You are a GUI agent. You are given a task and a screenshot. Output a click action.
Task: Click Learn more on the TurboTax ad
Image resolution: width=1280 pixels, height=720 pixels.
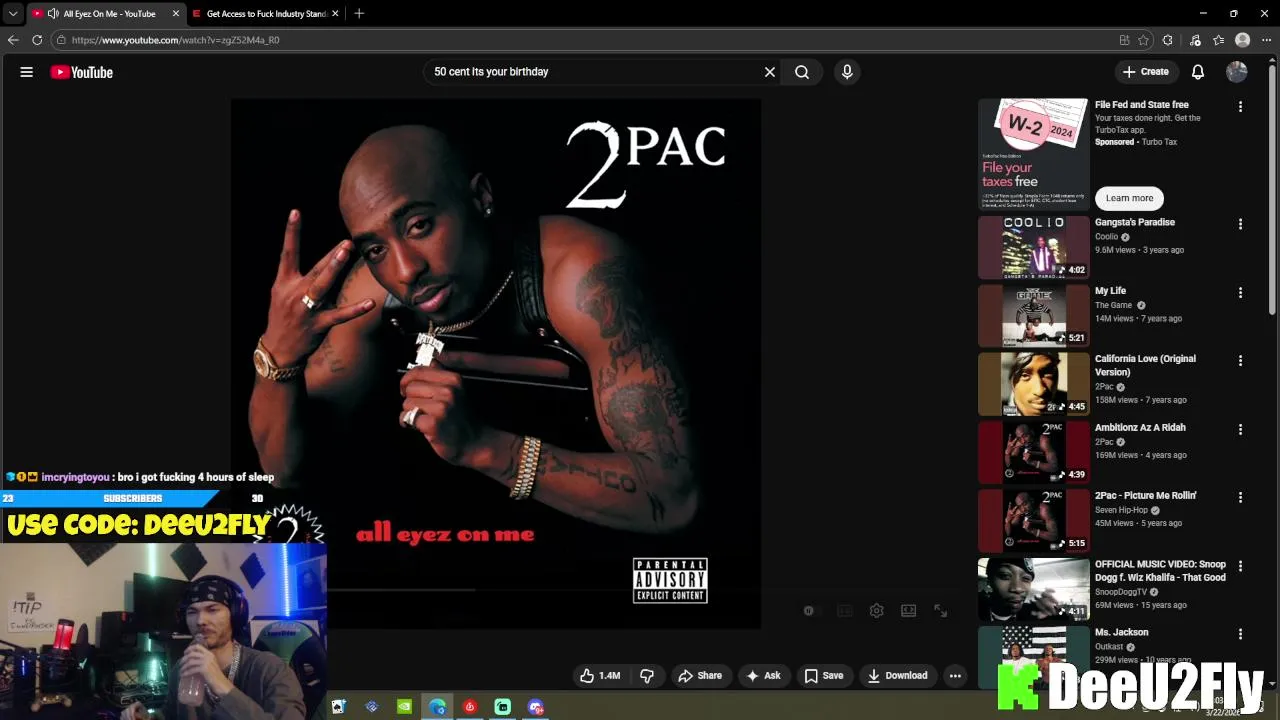coord(1129,198)
